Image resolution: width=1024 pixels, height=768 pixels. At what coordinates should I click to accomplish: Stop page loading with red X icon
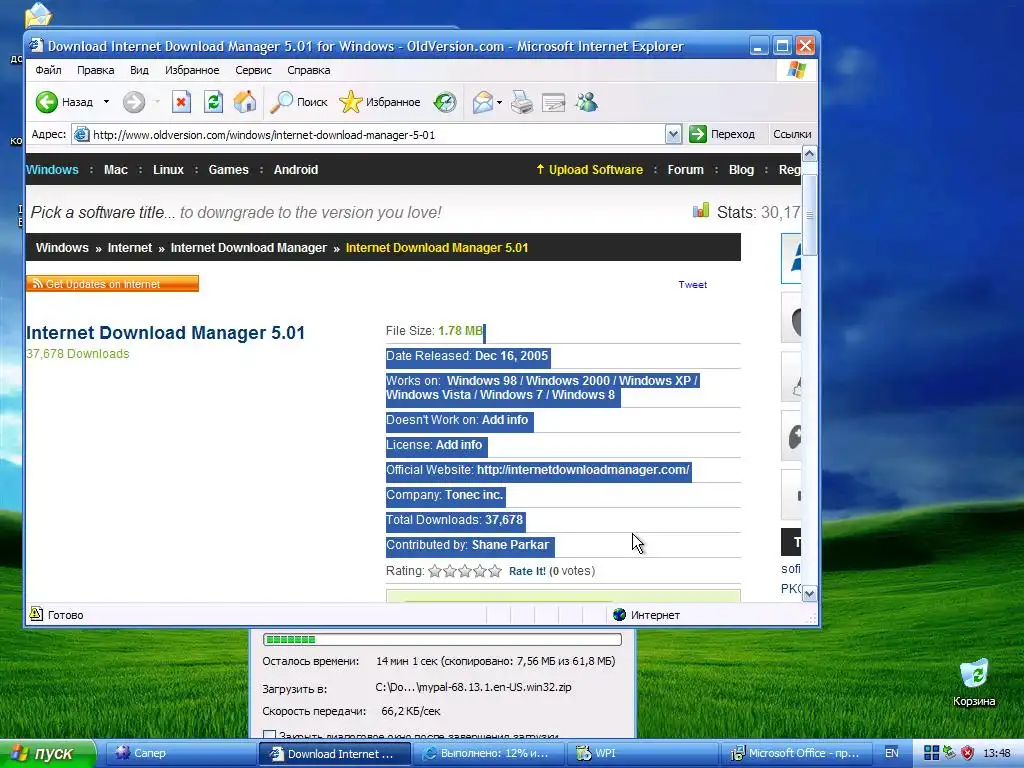point(182,102)
